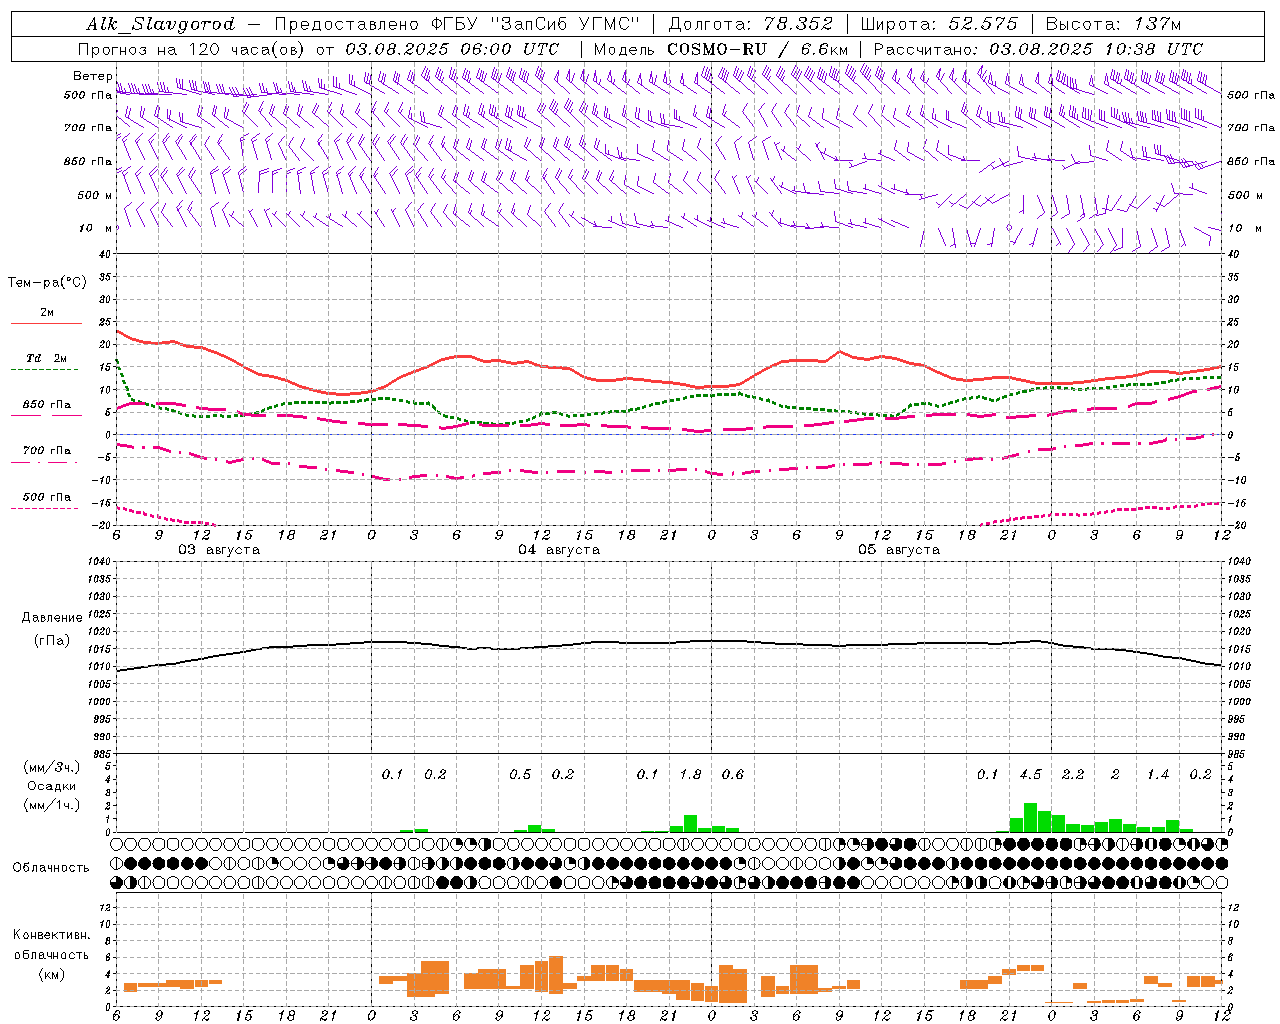Image resolution: width=1280 pixels, height=1024 pixels.
Task: Click the solid red '2м' legend line
Action: (x=46, y=323)
